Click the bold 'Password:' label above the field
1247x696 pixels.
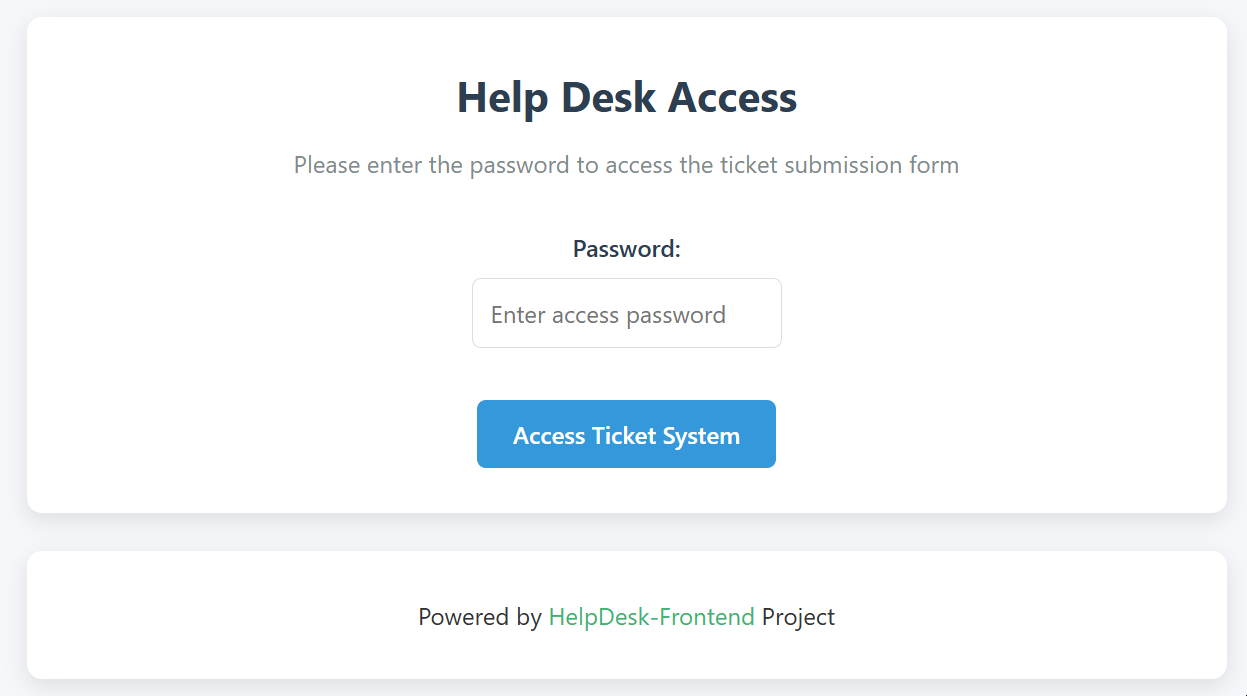pos(626,249)
